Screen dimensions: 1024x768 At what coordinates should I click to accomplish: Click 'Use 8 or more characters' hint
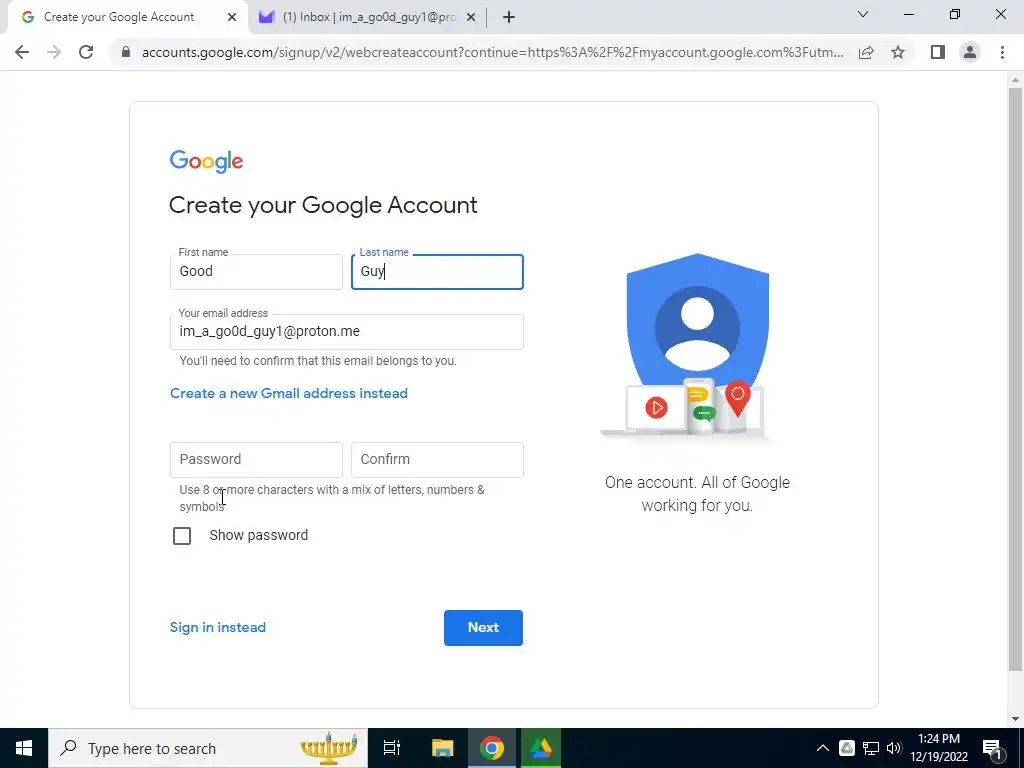click(332, 498)
